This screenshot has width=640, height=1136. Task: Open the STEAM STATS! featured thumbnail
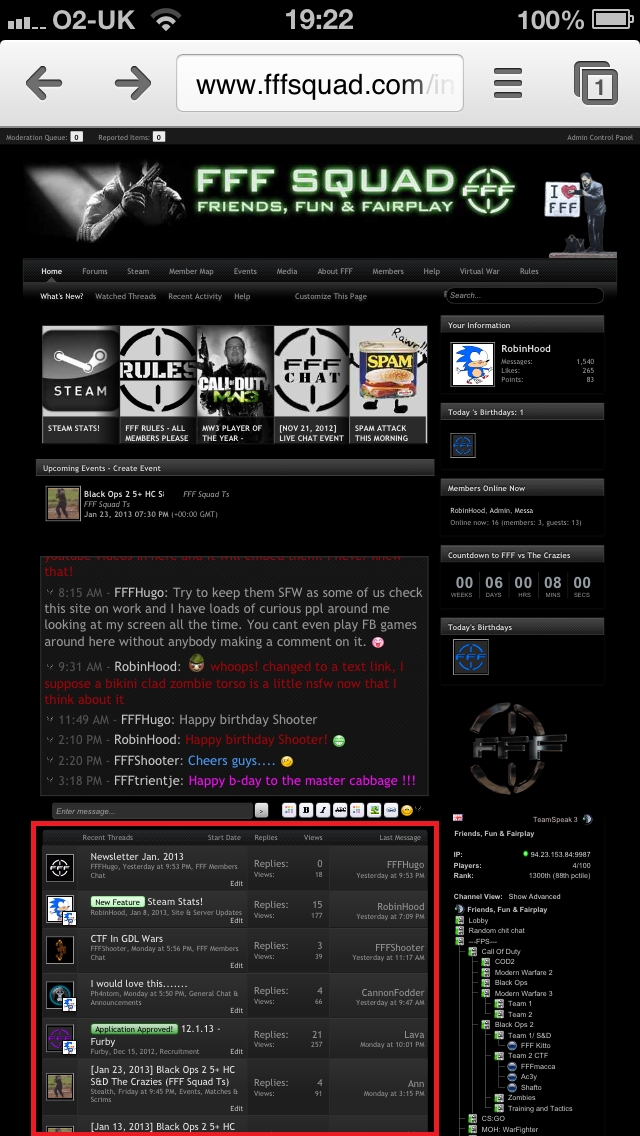tap(80, 385)
